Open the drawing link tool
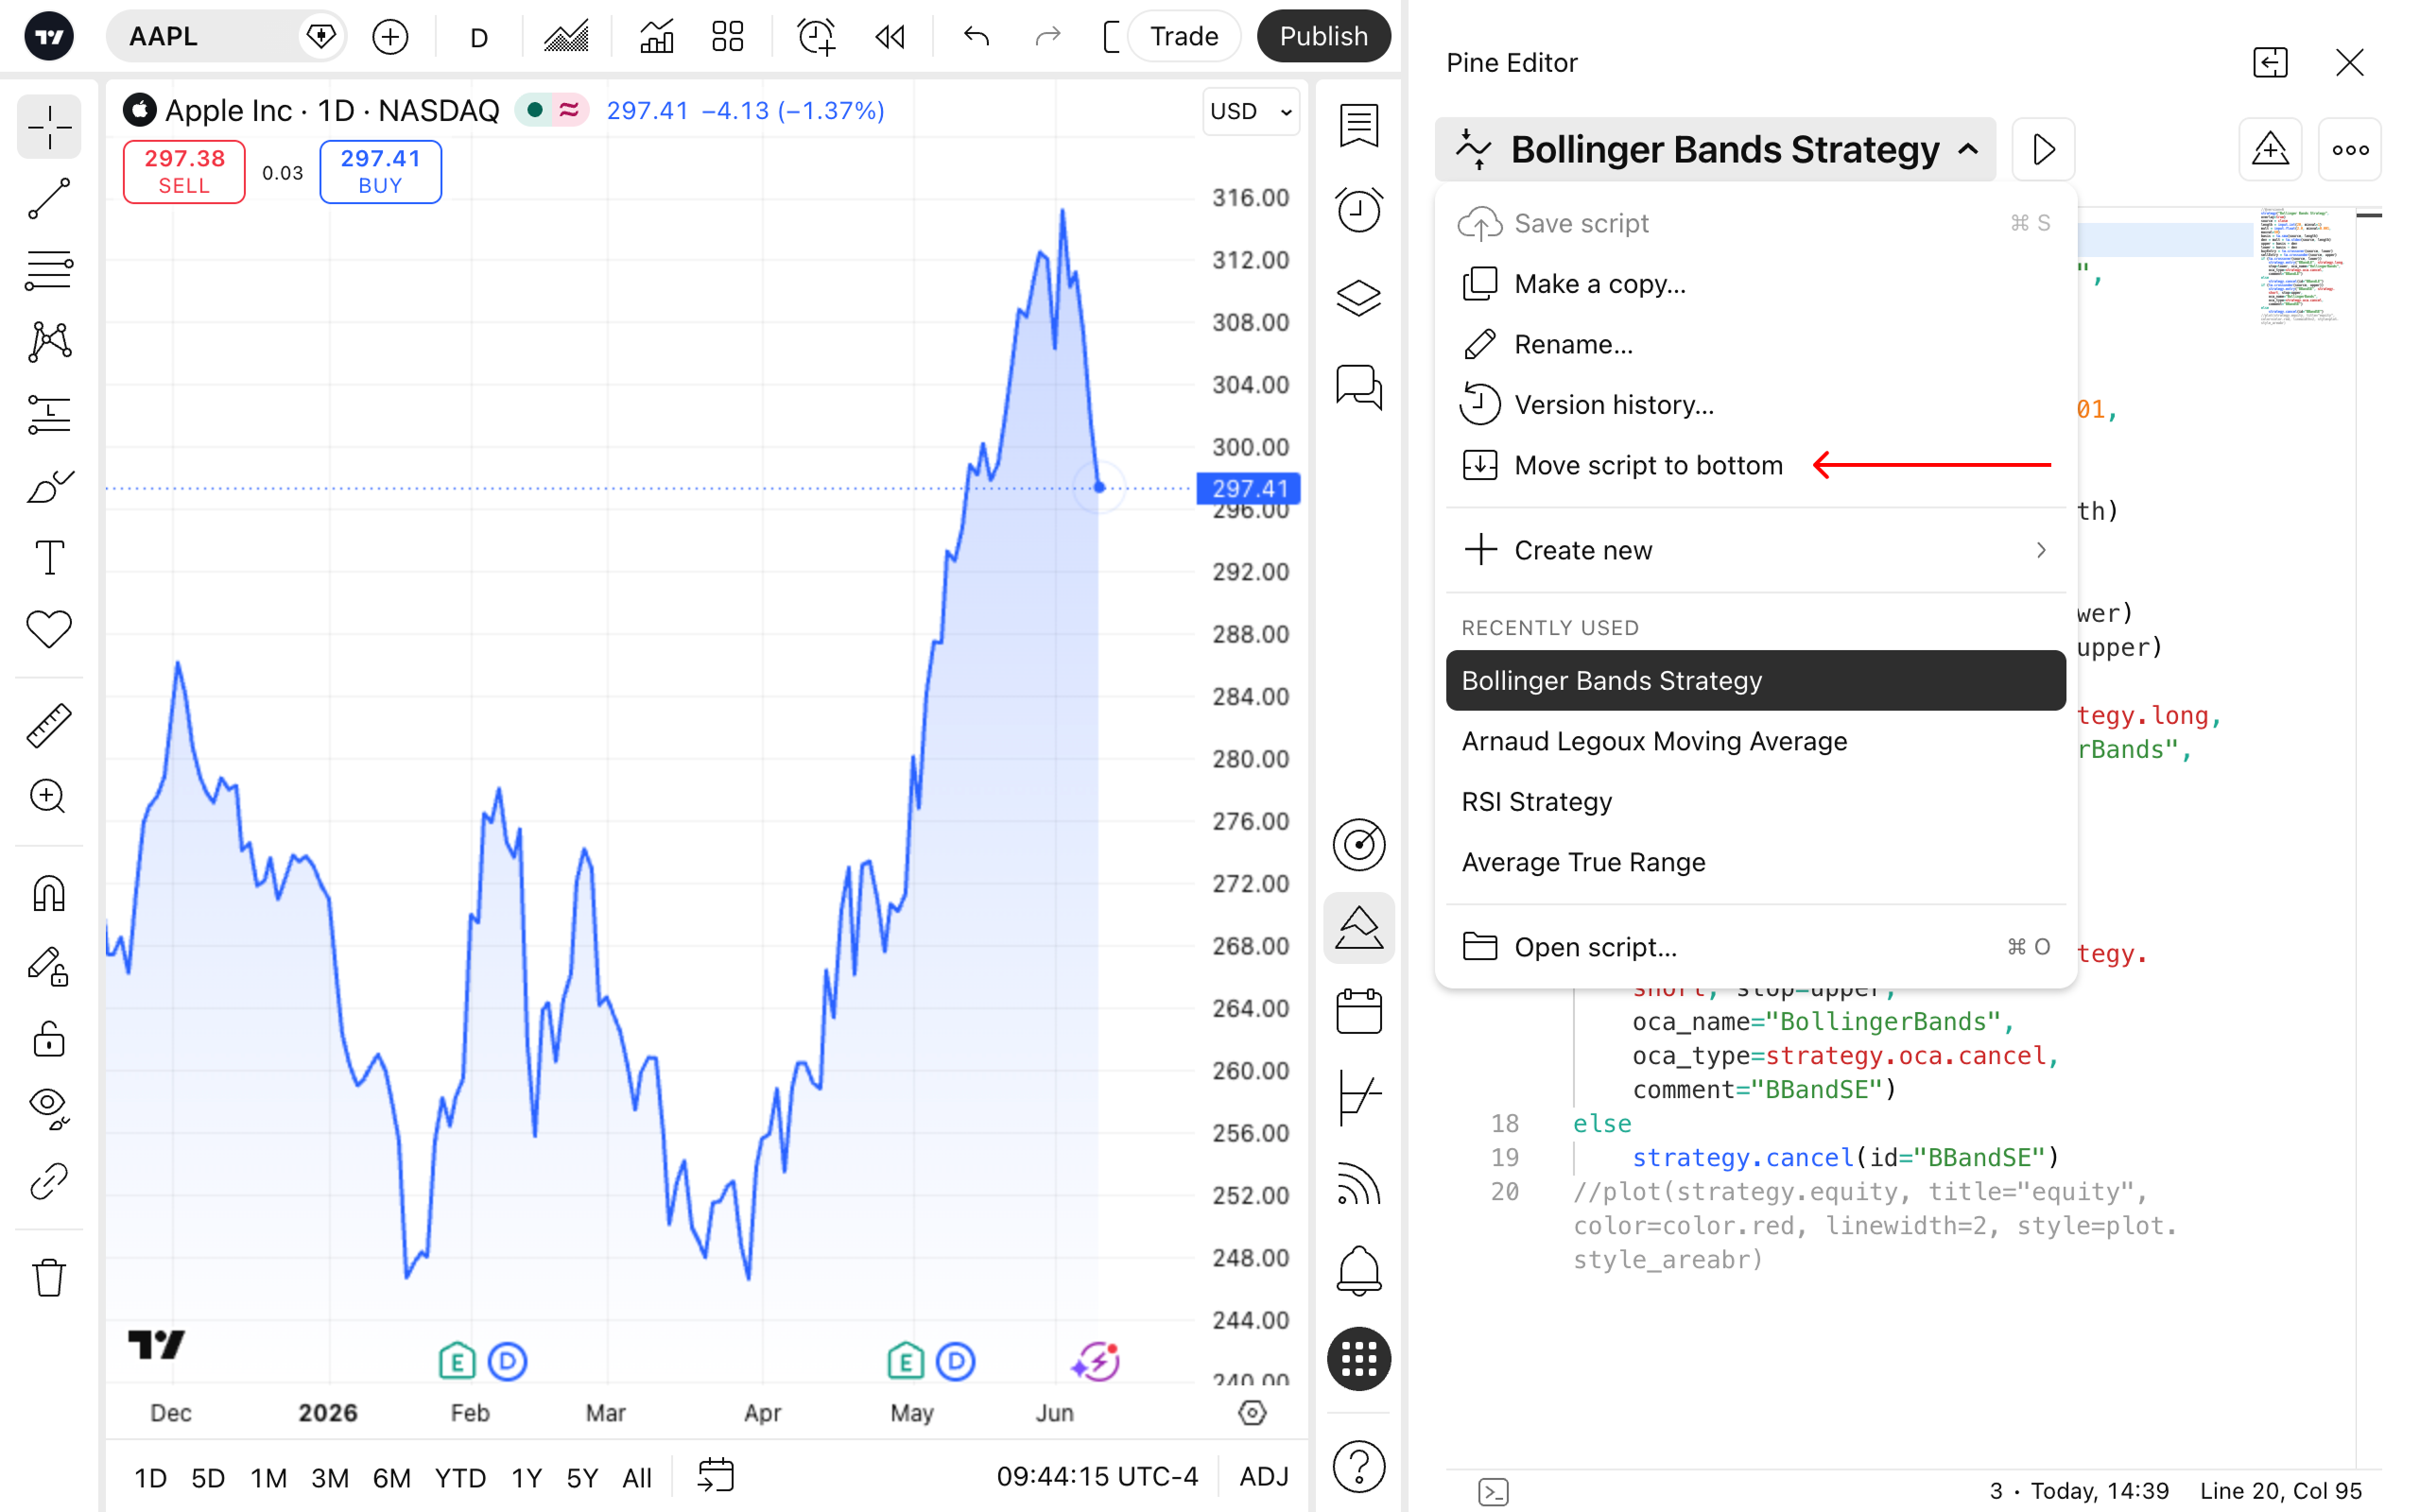The height and width of the screenshot is (1512, 2420). pyautogui.click(x=49, y=1181)
